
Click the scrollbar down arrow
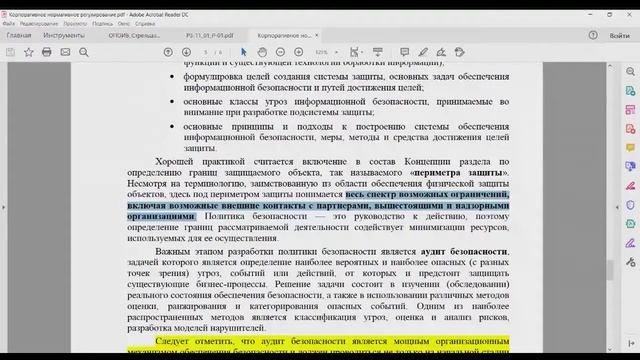(610, 349)
